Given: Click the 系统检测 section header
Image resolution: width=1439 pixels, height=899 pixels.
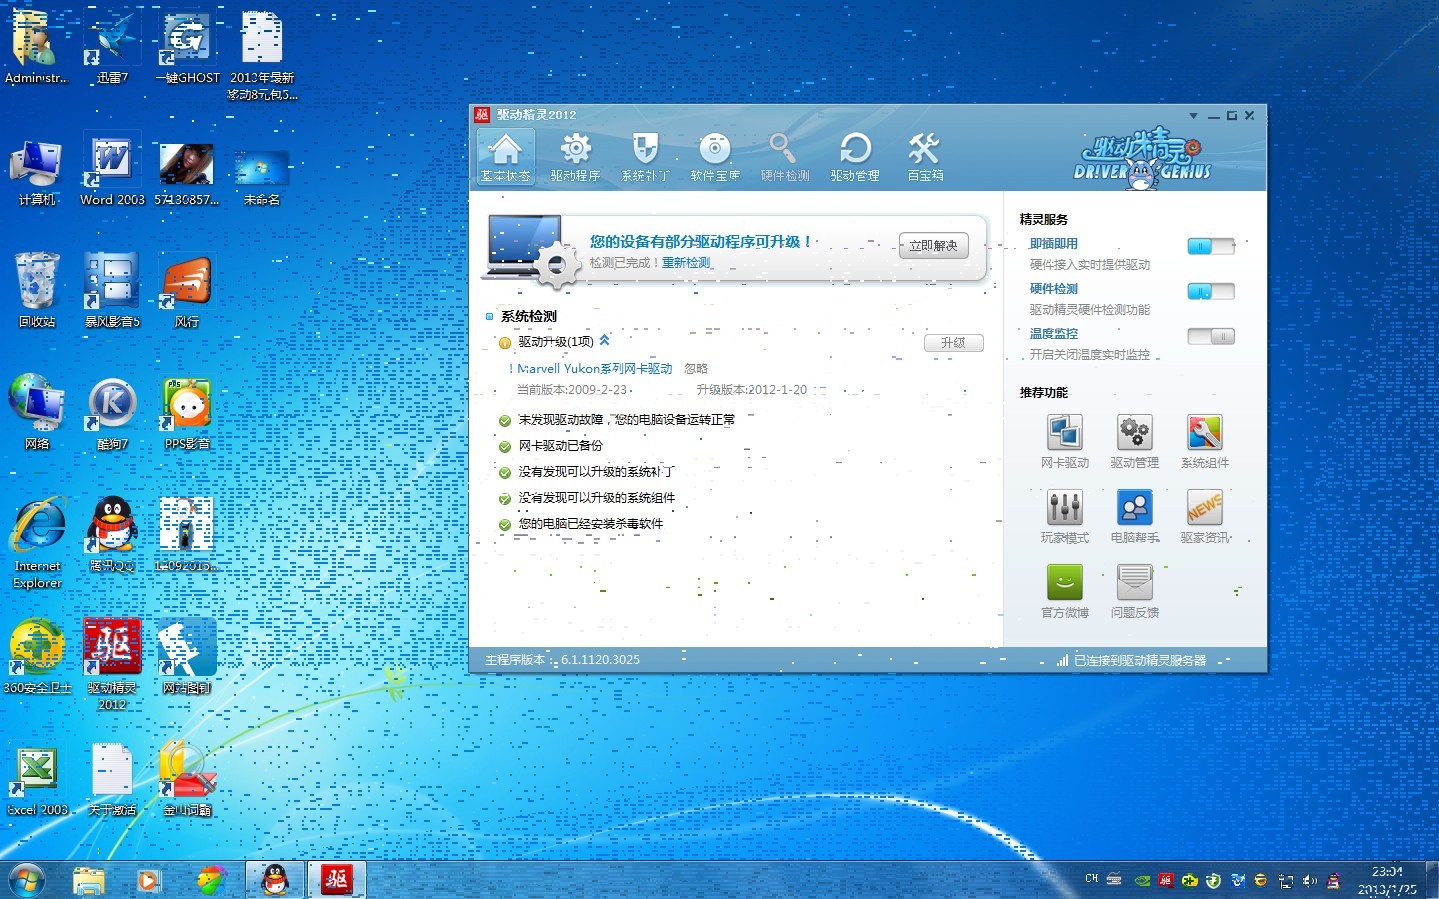Looking at the screenshot, I should click(528, 316).
